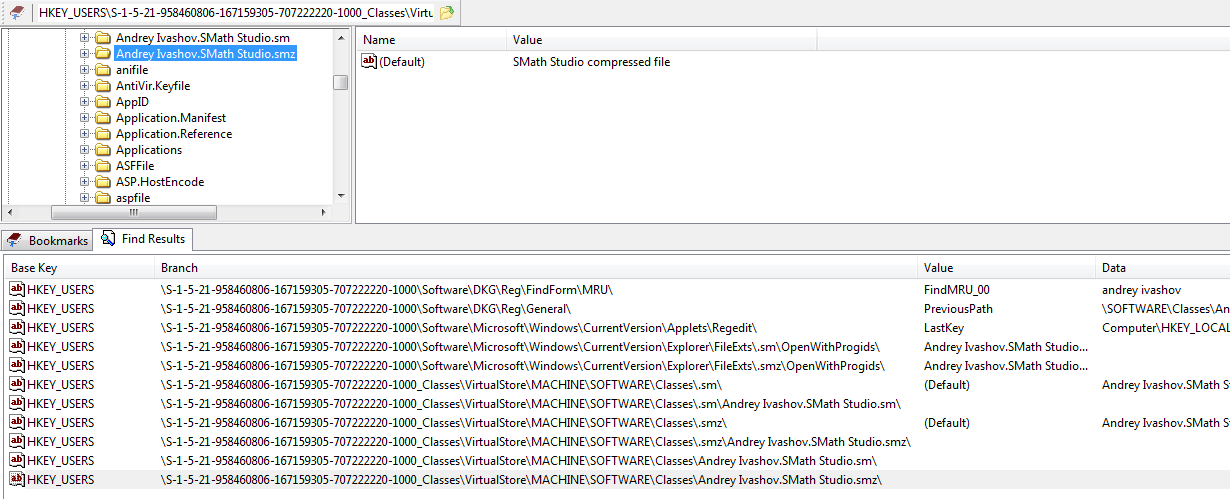The height and width of the screenshot is (499, 1230).
Task: Switch to the Bookmarks tab
Action: pos(48,240)
